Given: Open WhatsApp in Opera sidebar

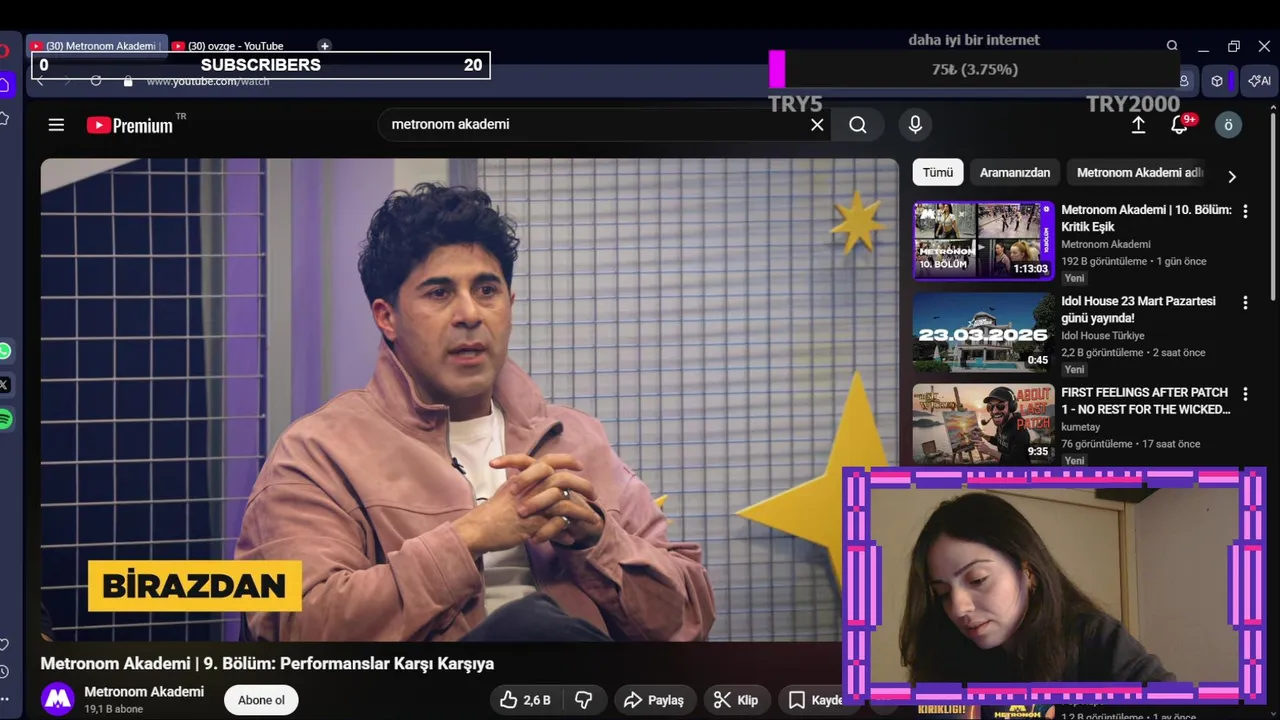Looking at the screenshot, I should [5, 351].
